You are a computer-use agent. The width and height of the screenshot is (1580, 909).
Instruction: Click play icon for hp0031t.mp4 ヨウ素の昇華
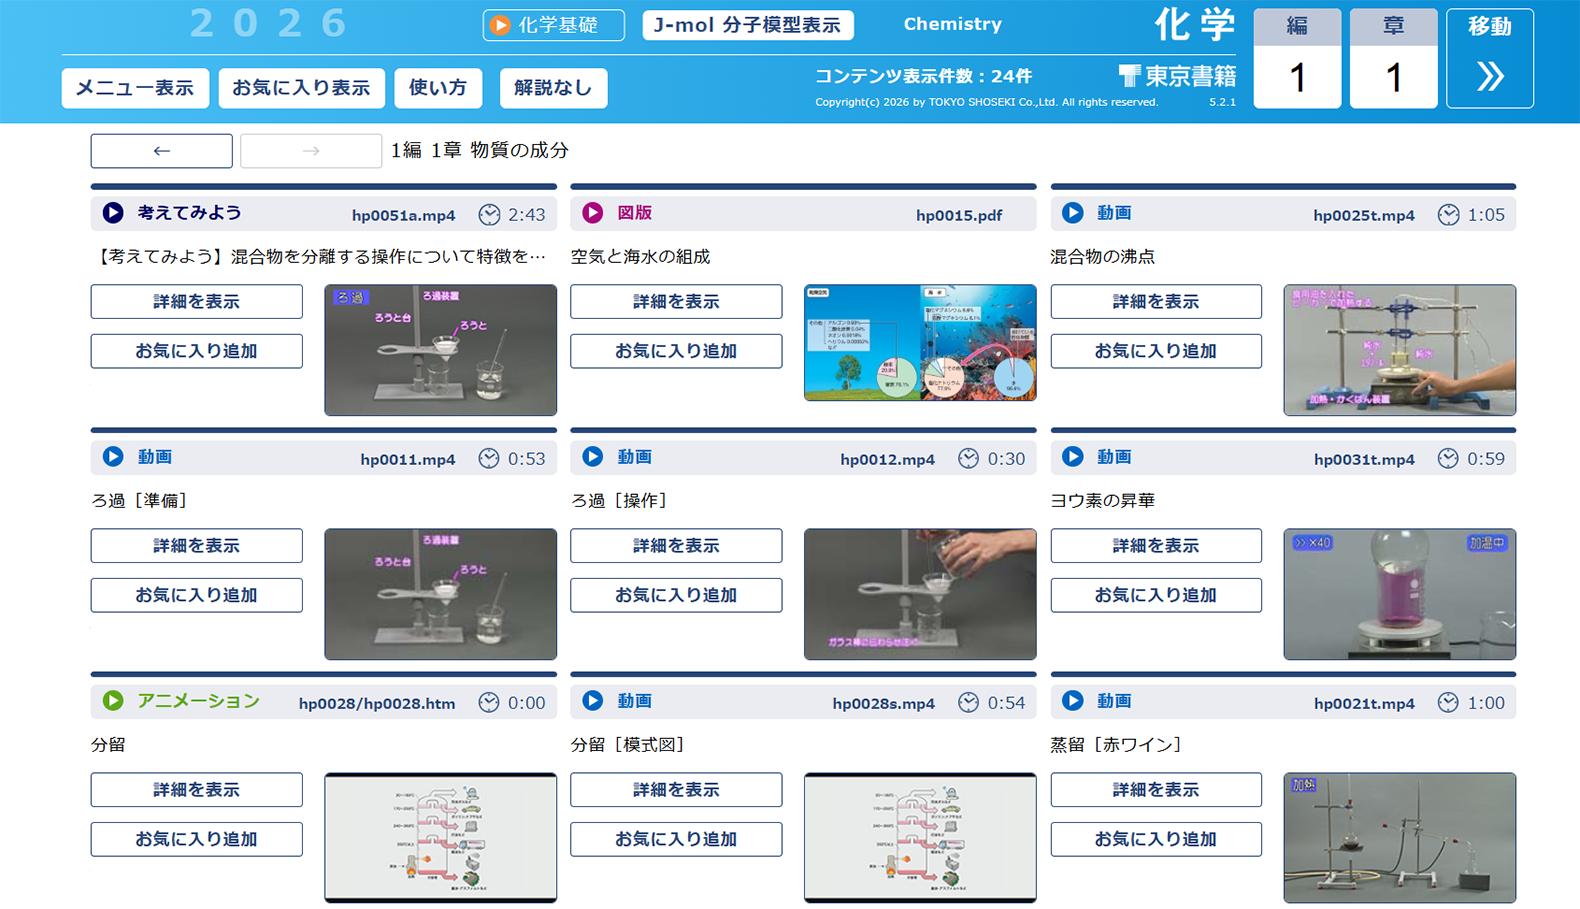[x=1073, y=457]
